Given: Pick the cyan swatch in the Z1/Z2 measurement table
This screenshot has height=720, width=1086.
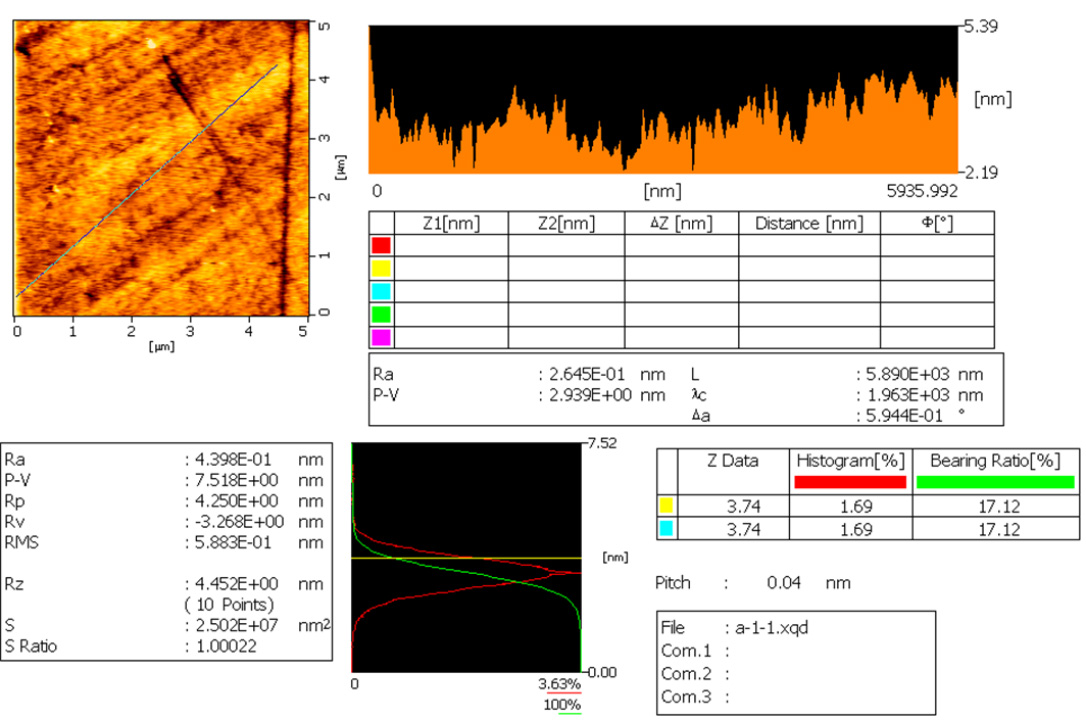Looking at the screenshot, I should click(x=381, y=291).
